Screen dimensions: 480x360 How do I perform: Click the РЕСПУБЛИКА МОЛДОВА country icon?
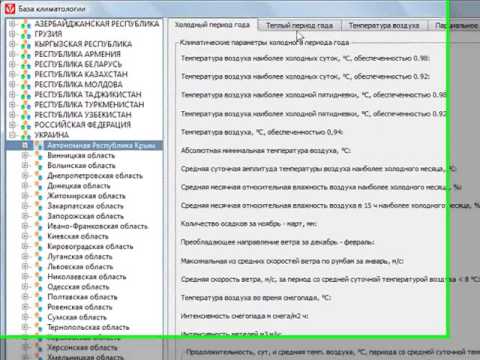tap(25, 85)
